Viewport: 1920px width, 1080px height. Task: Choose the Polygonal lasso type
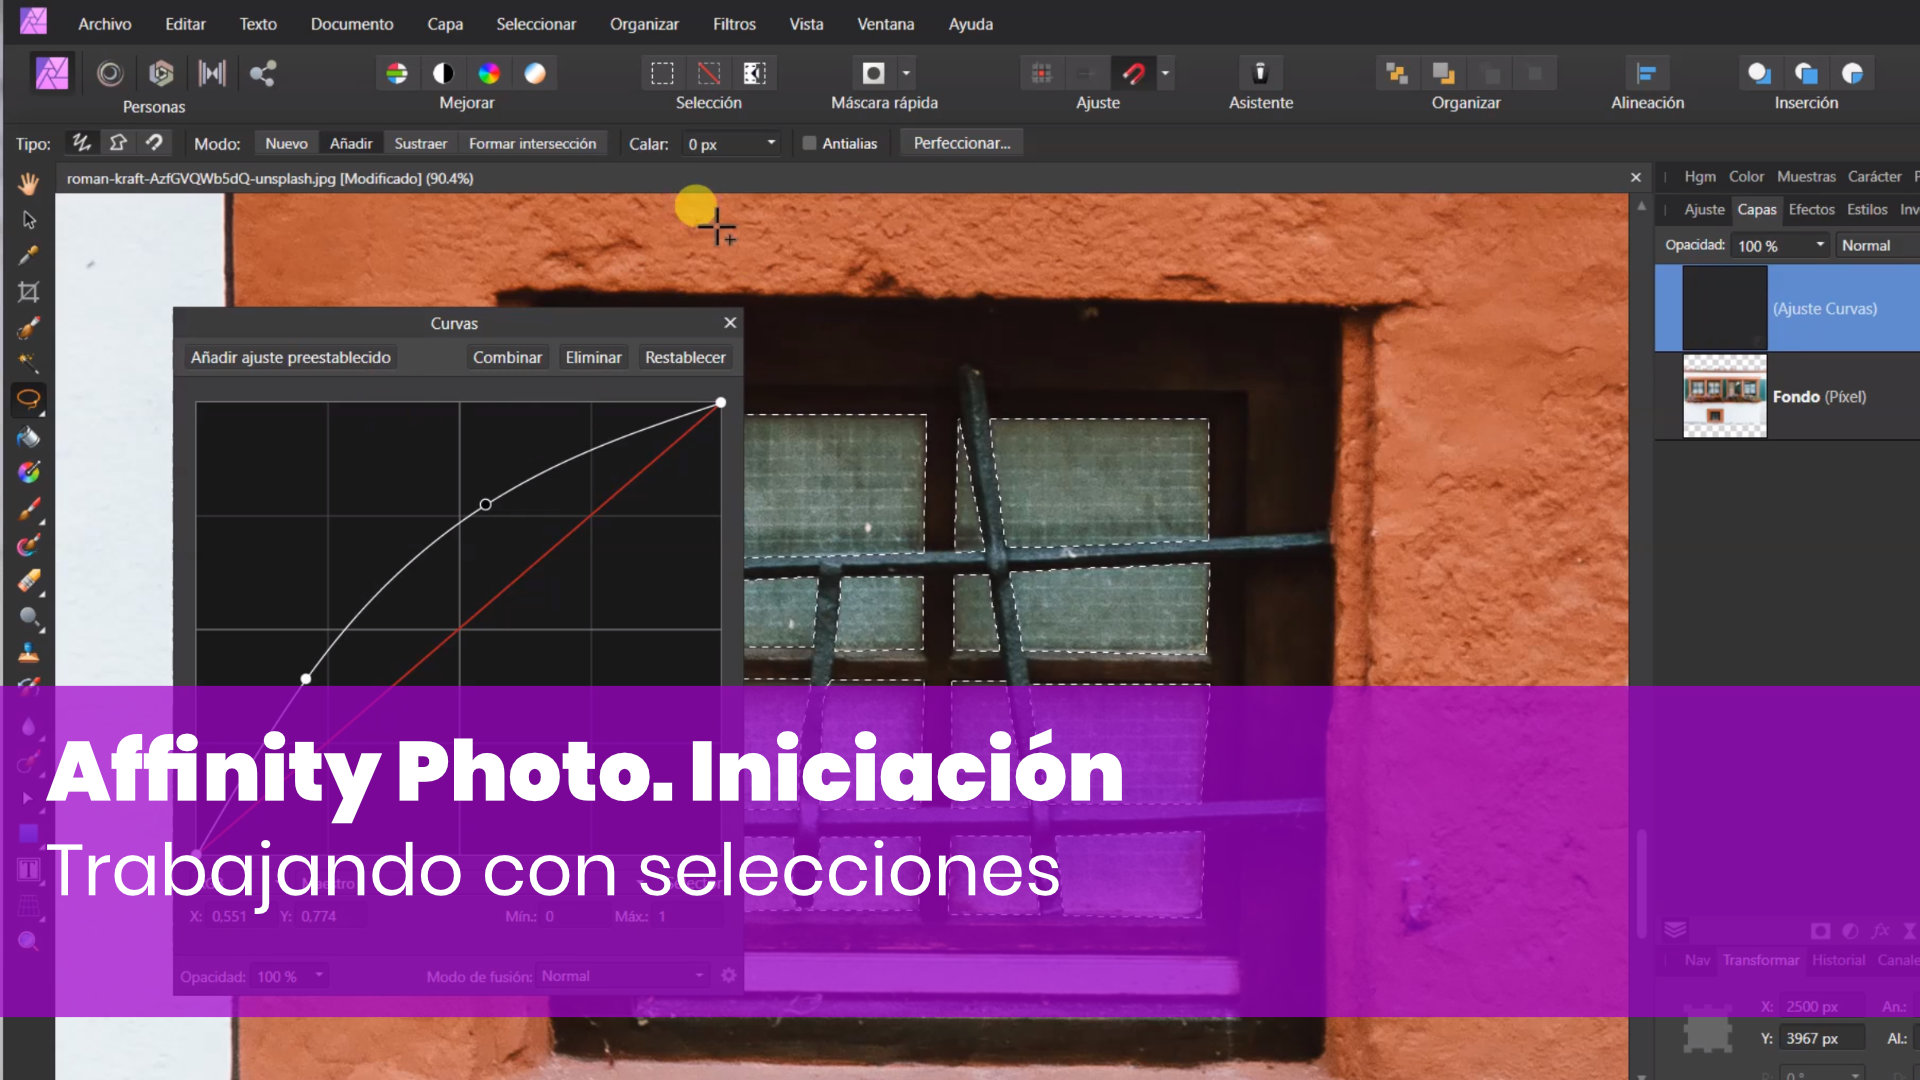pyautogui.click(x=118, y=143)
